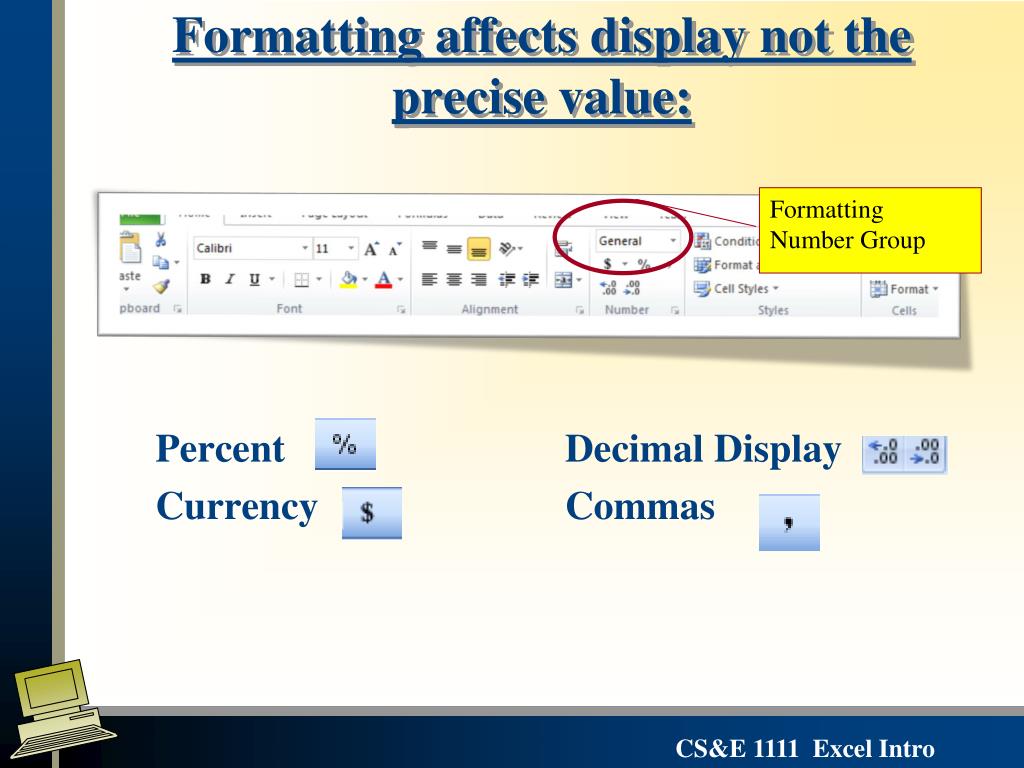Select the Format Painter brush icon
This screenshot has width=1024, height=768.
(x=161, y=286)
